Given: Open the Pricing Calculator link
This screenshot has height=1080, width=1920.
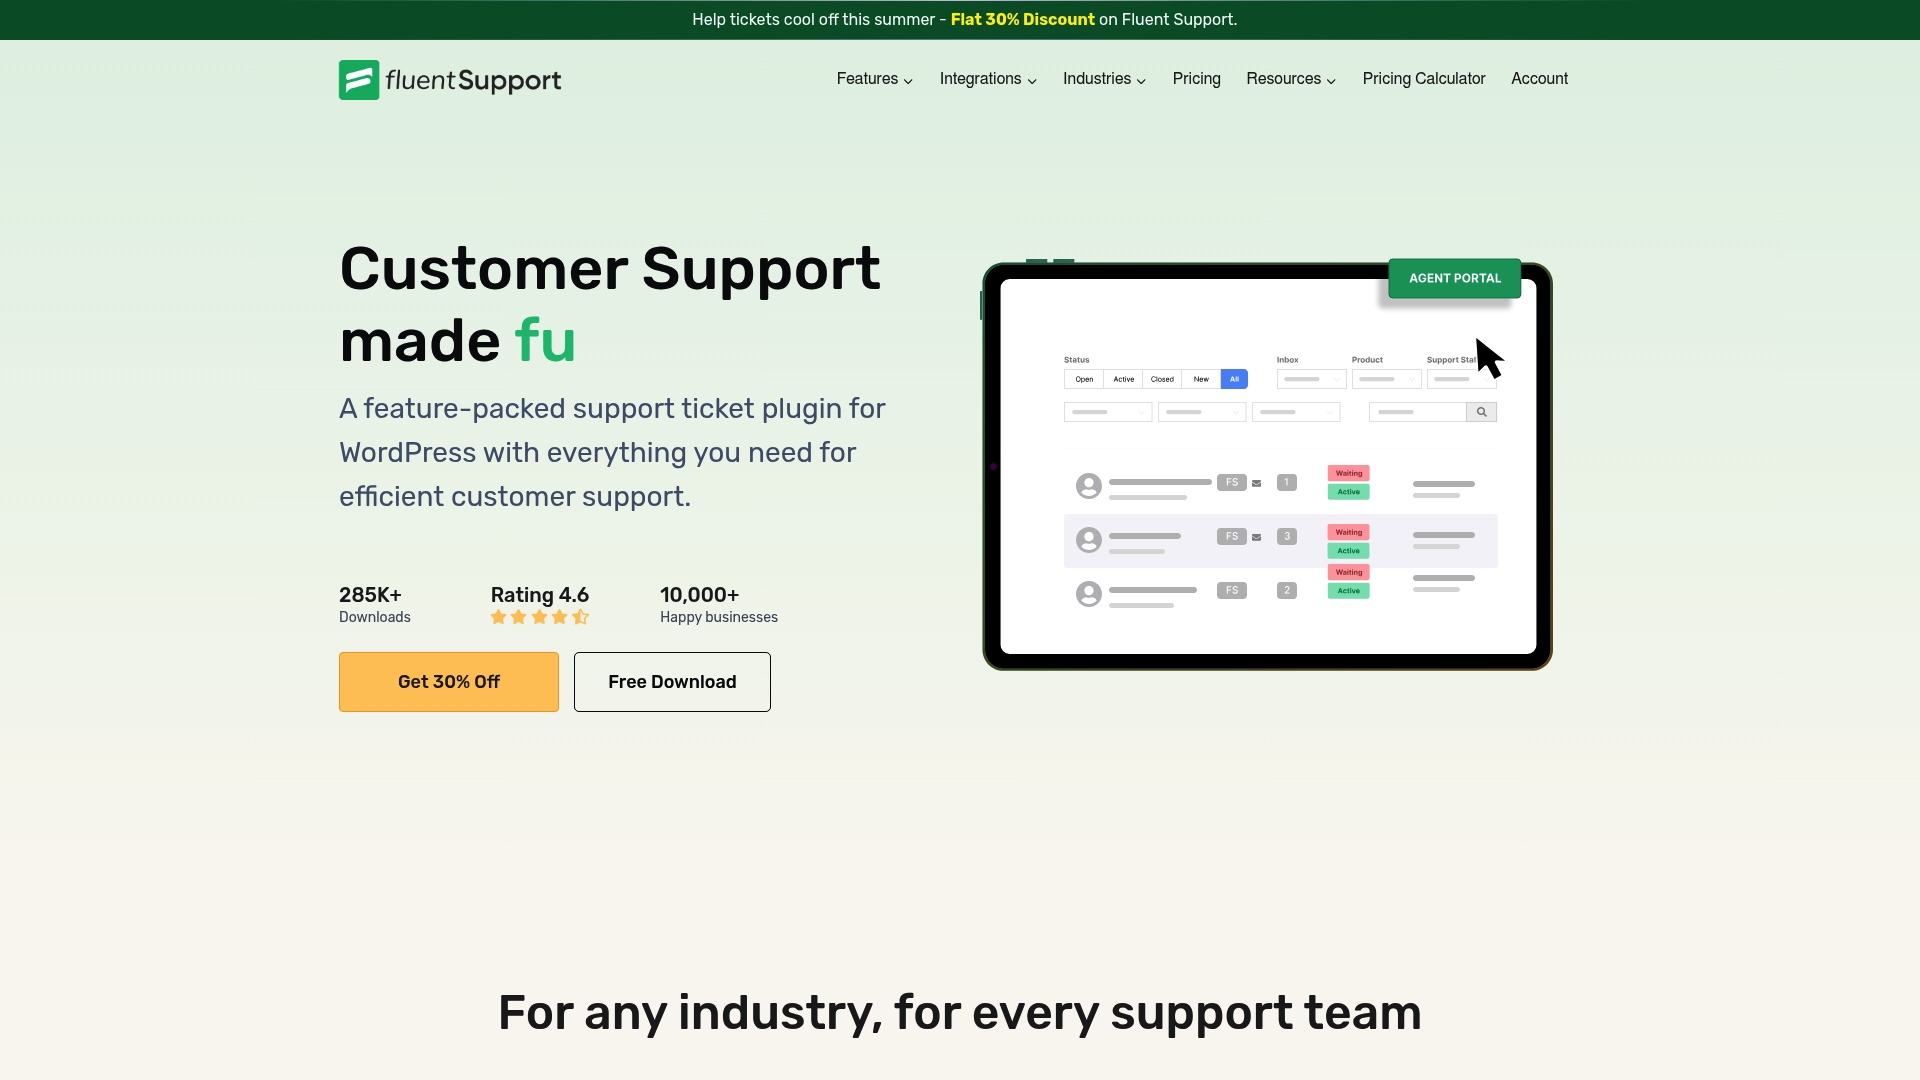Looking at the screenshot, I should click(1424, 79).
